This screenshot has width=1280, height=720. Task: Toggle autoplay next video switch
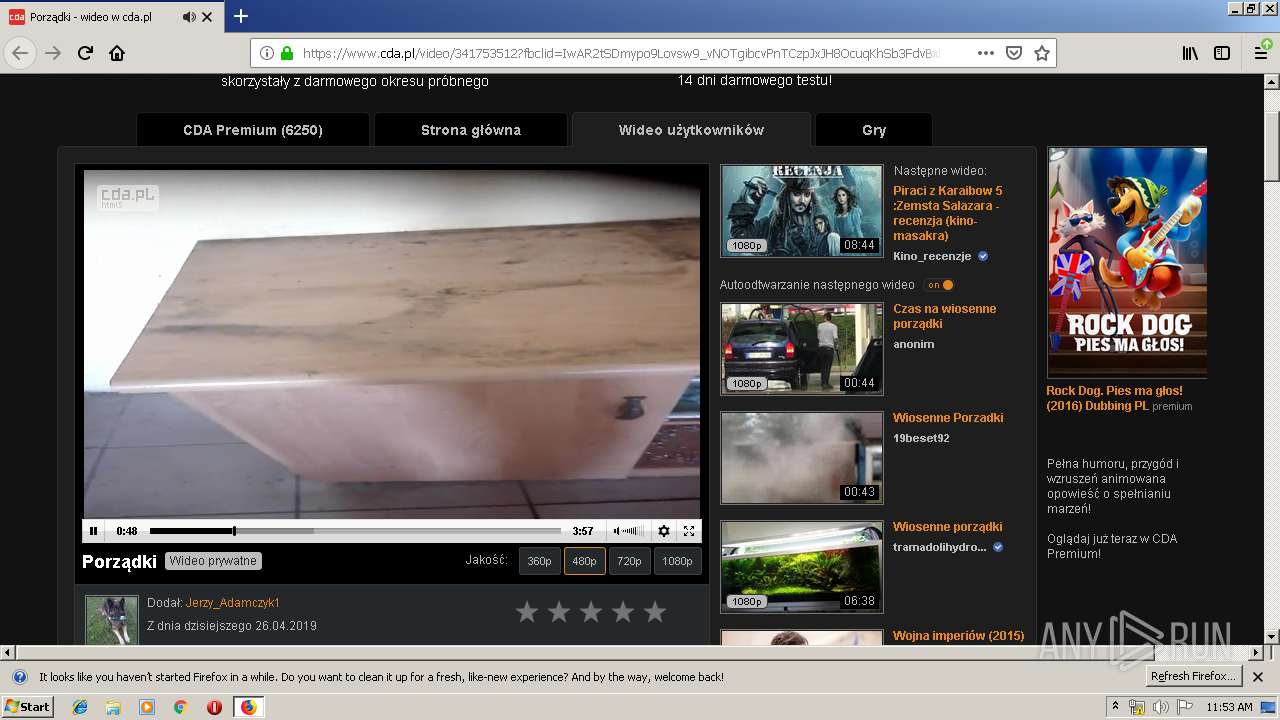click(939, 285)
